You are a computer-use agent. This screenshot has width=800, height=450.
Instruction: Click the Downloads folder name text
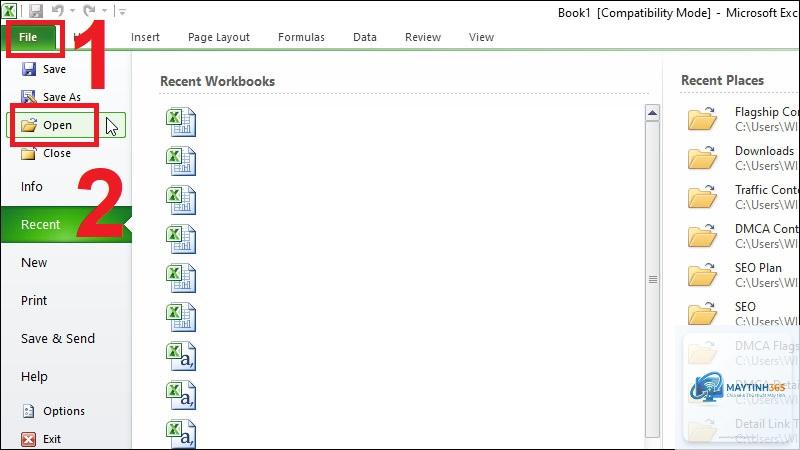click(x=764, y=151)
